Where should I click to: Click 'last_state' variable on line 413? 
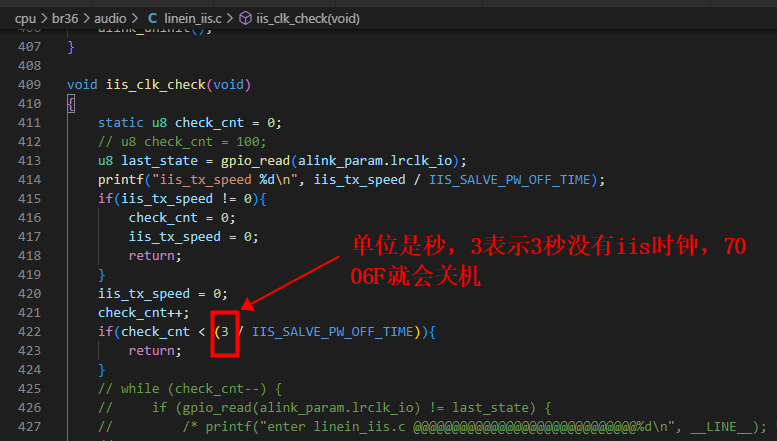(x=159, y=161)
